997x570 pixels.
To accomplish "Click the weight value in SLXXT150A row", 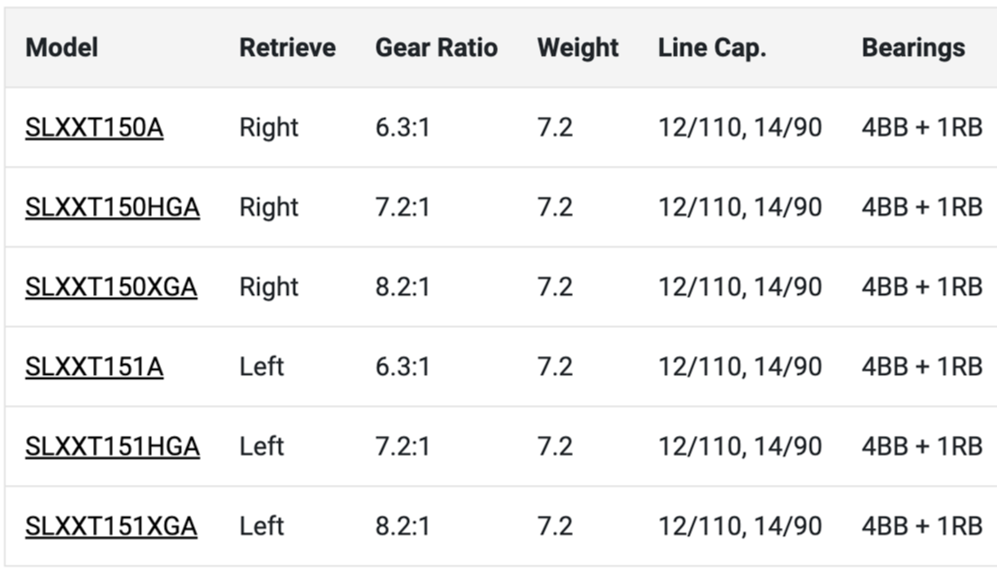I will pos(555,128).
